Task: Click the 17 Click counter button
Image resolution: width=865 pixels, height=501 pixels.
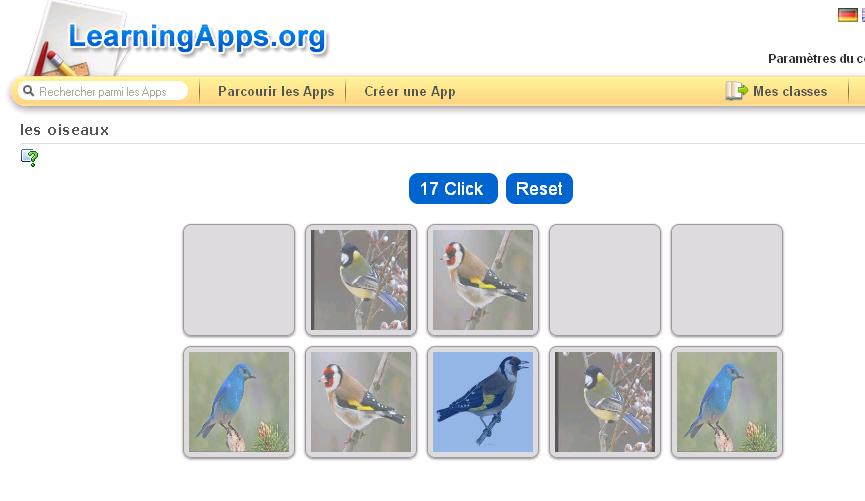Action: (453, 189)
